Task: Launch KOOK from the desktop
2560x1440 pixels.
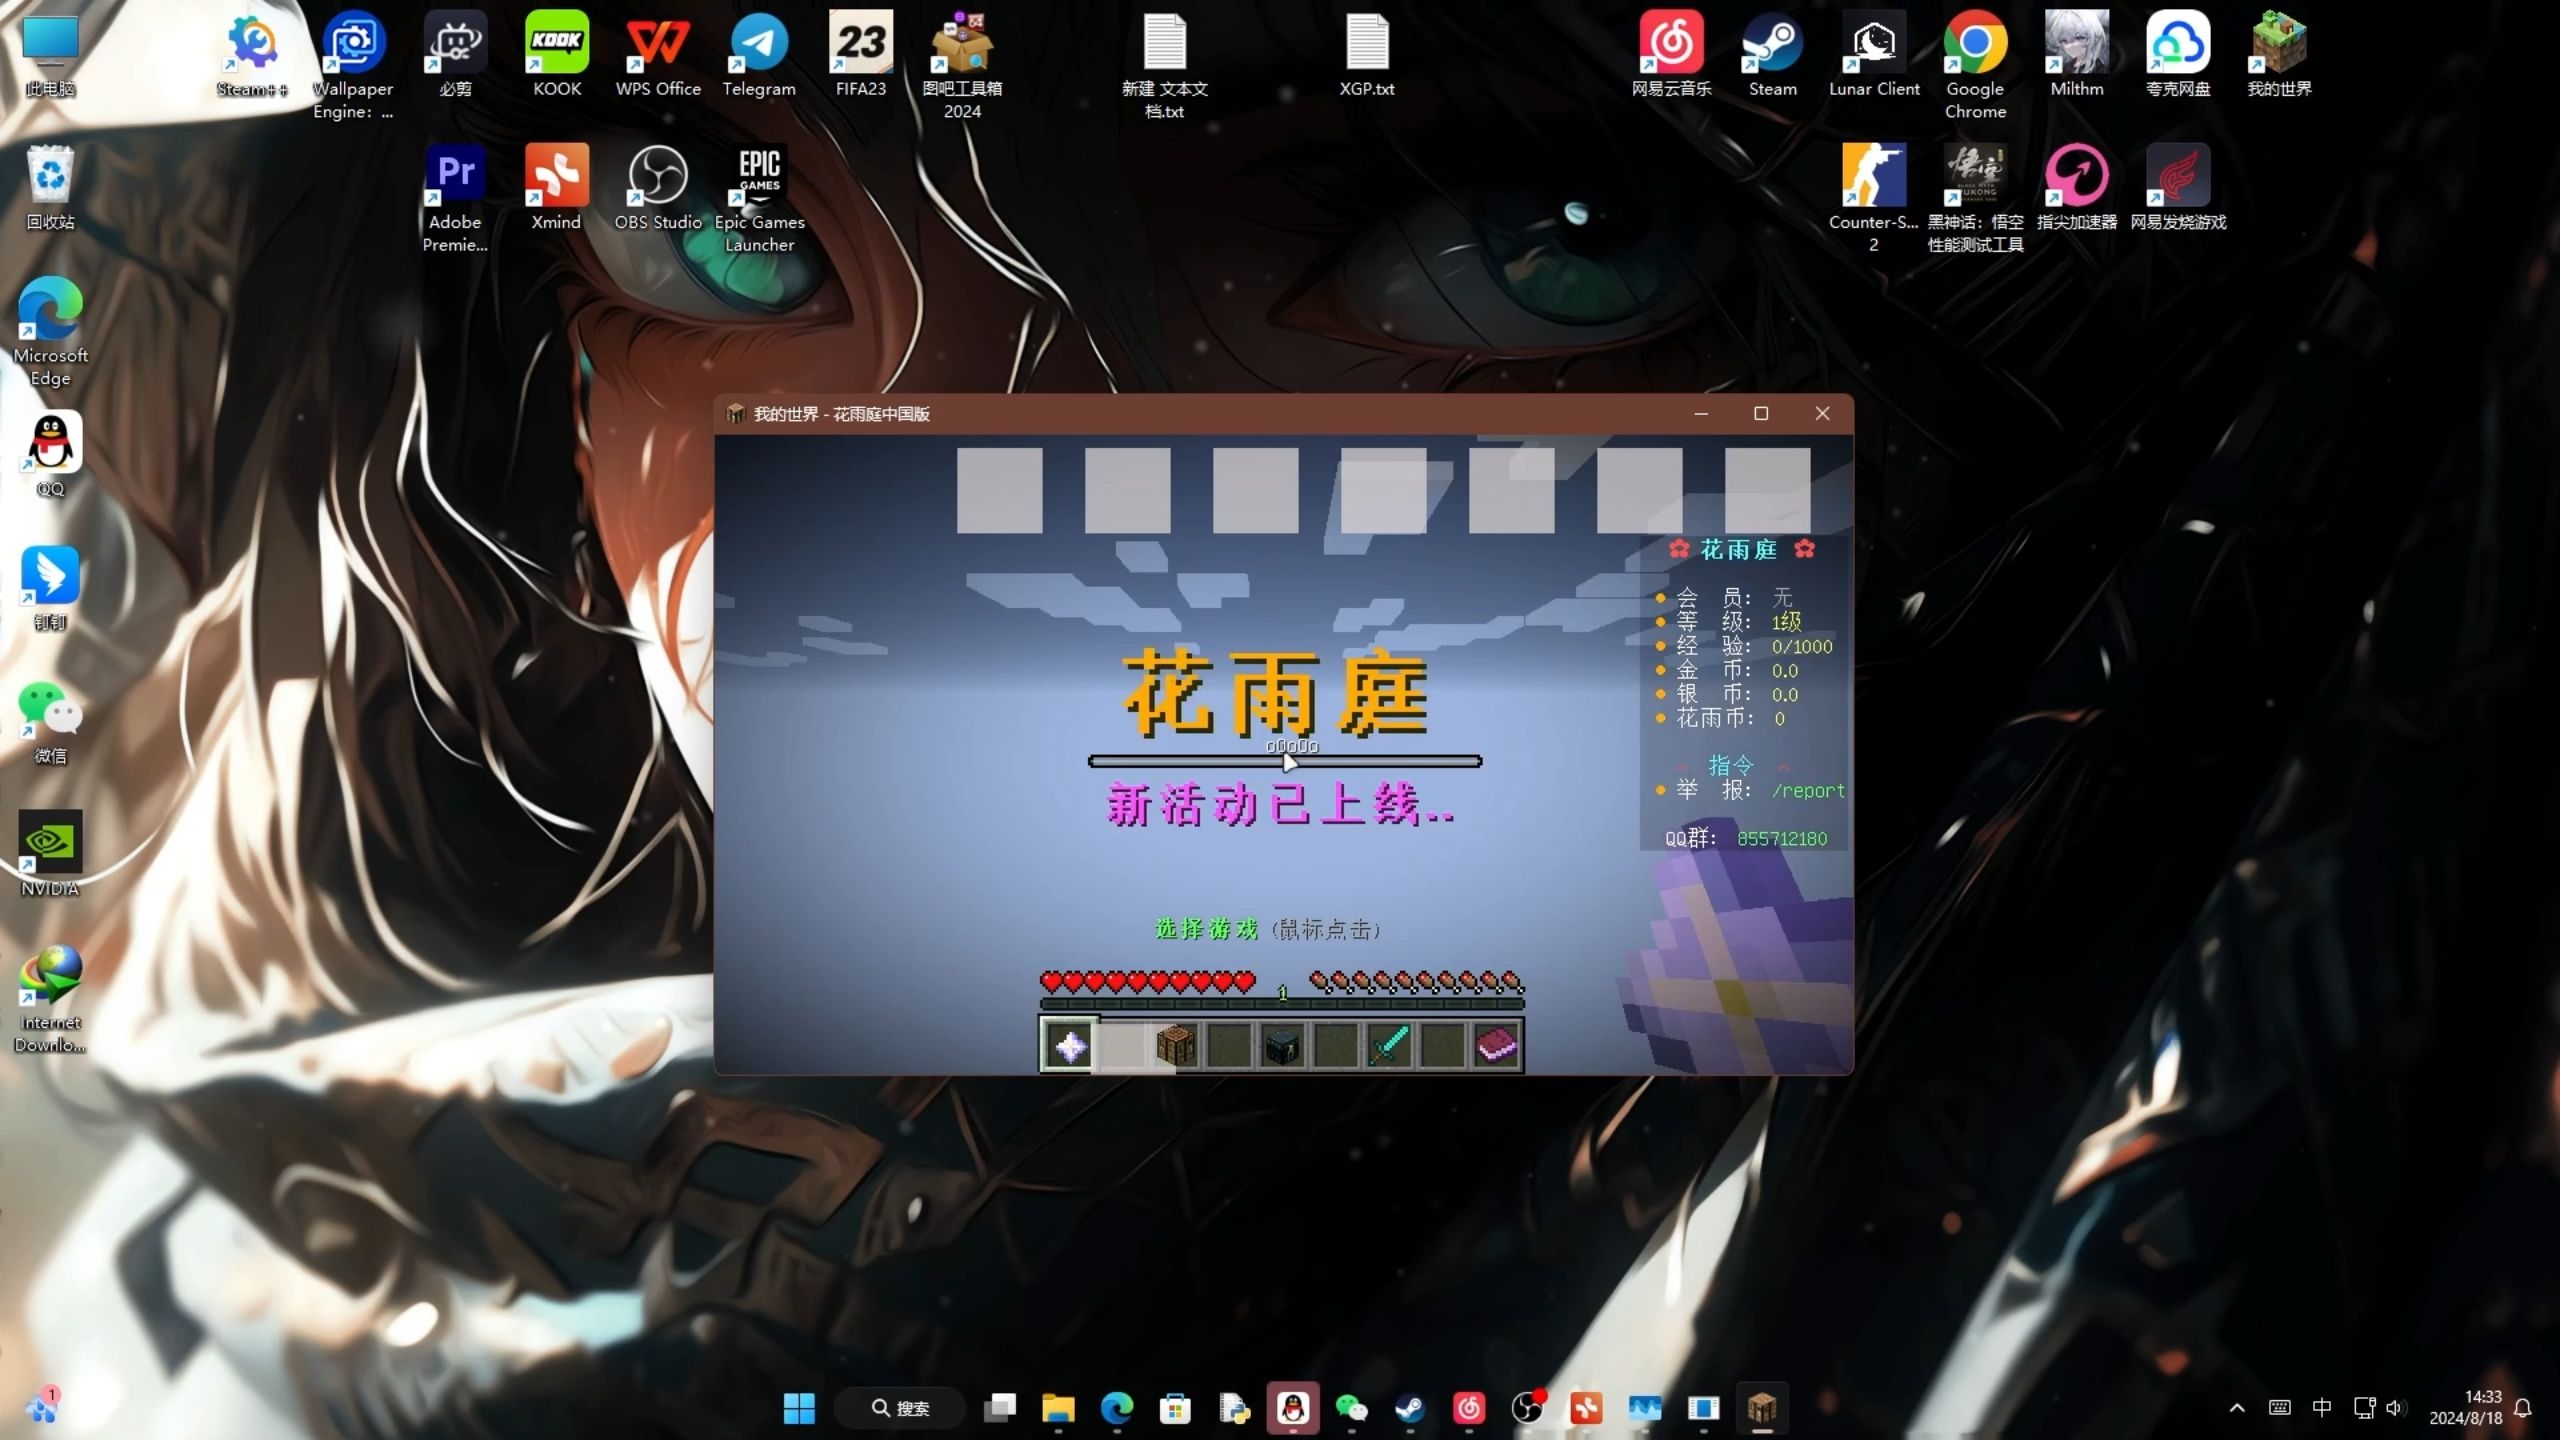Action: tap(557, 56)
